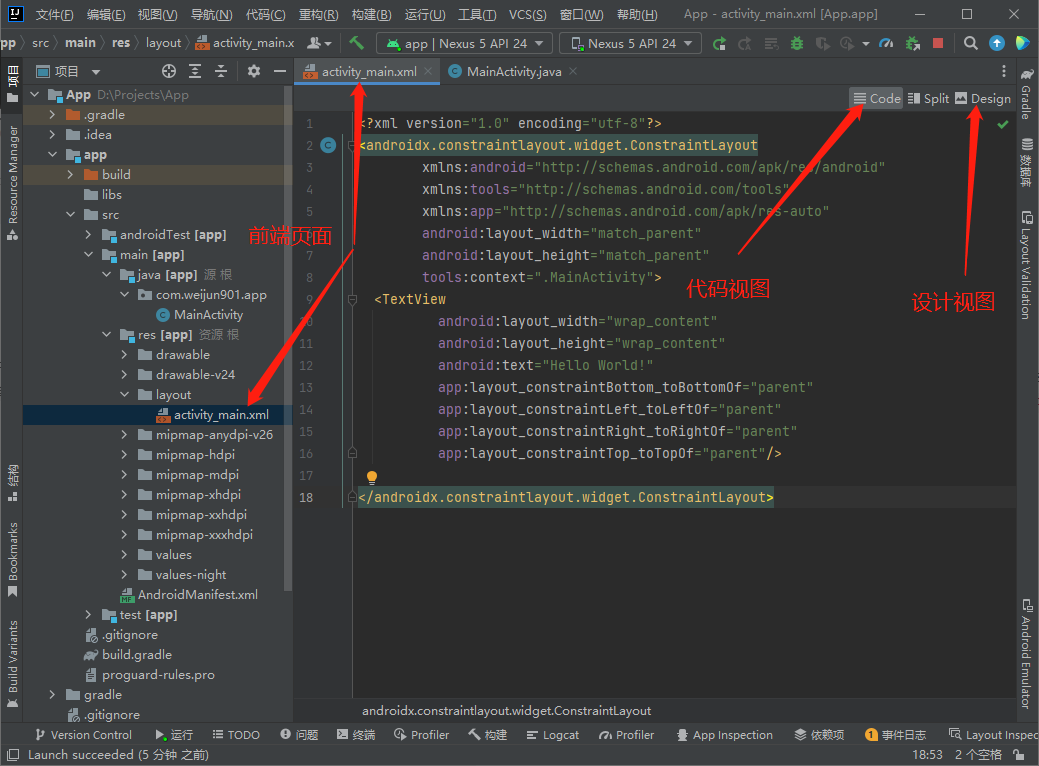Click the locate target icon in project panel
This screenshot has width=1039, height=766.
click(169, 71)
